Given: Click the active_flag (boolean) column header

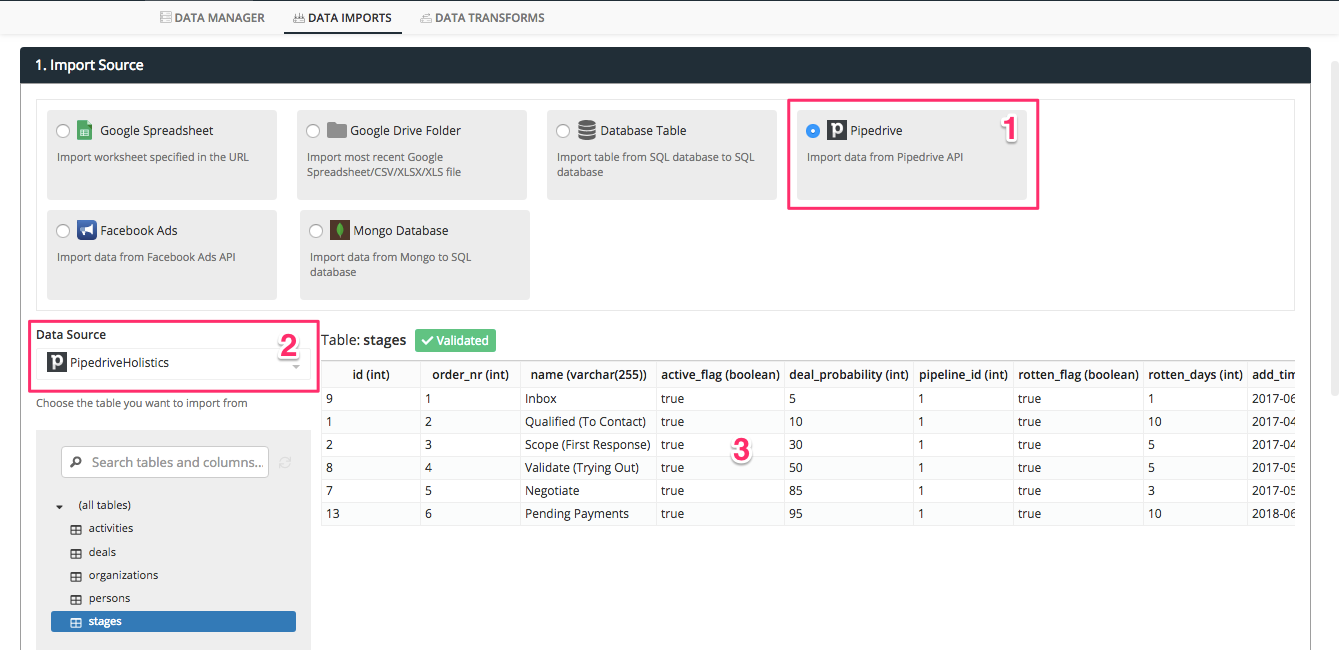Looking at the screenshot, I should (721, 375).
